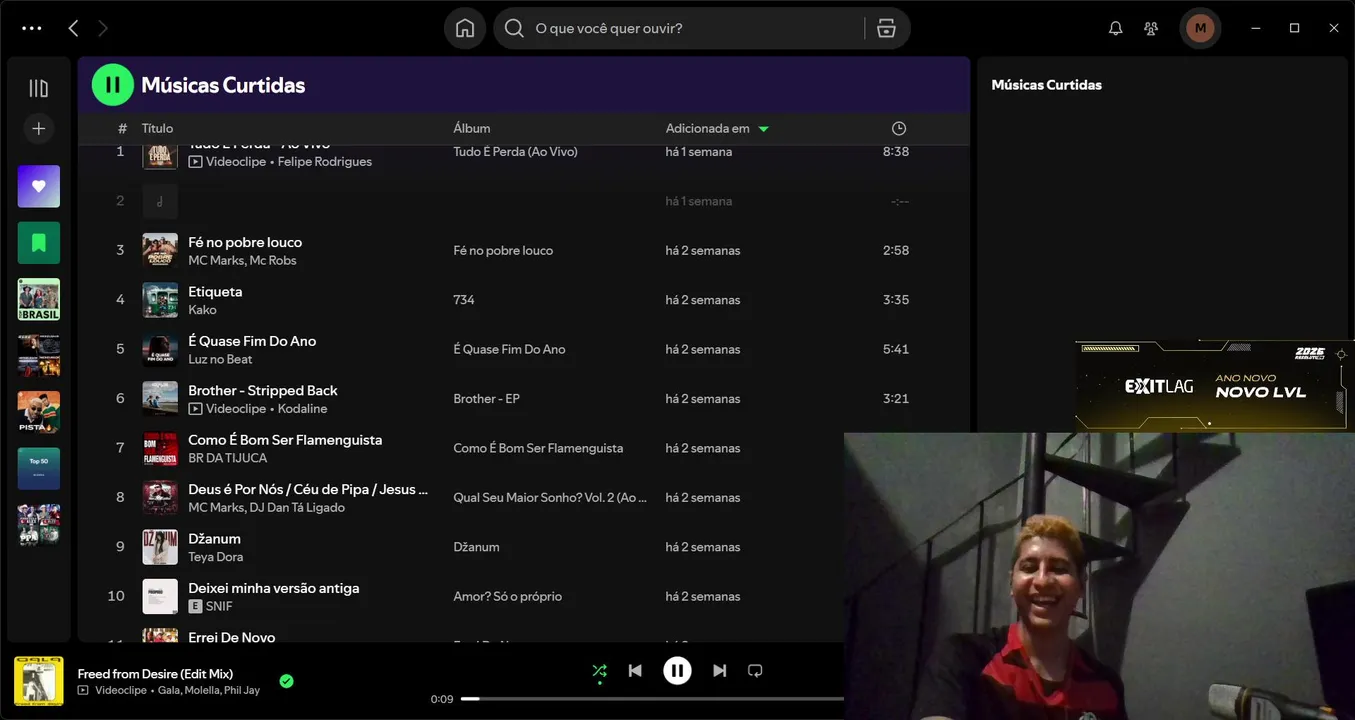Image resolution: width=1355 pixels, height=720 pixels.
Task: Sort by the # column header
Action: [122, 128]
